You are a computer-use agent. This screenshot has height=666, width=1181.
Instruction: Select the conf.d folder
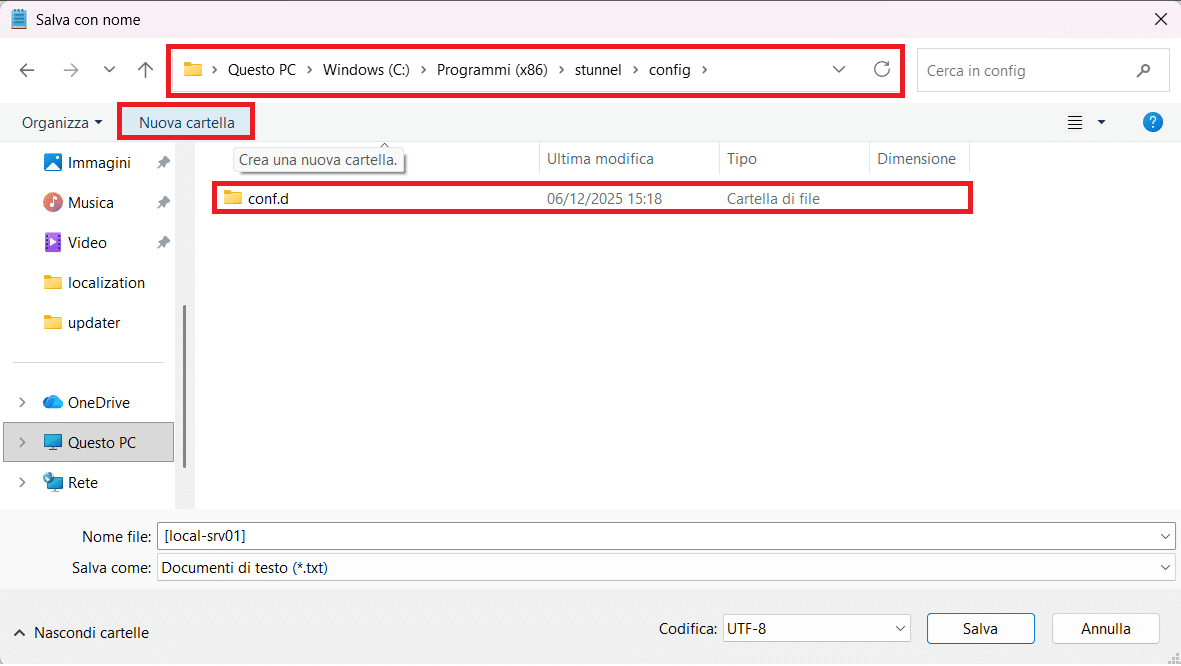point(268,198)
